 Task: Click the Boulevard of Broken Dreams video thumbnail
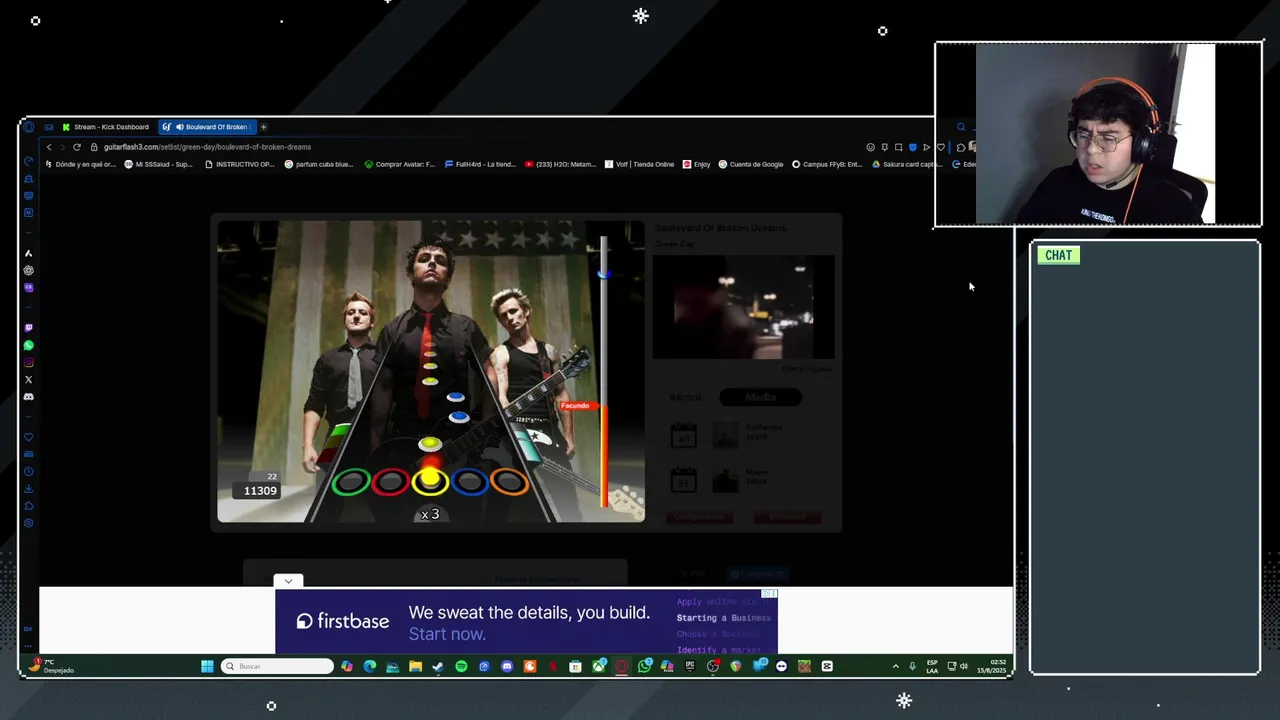pyautogui.click(x=743, y=307)
